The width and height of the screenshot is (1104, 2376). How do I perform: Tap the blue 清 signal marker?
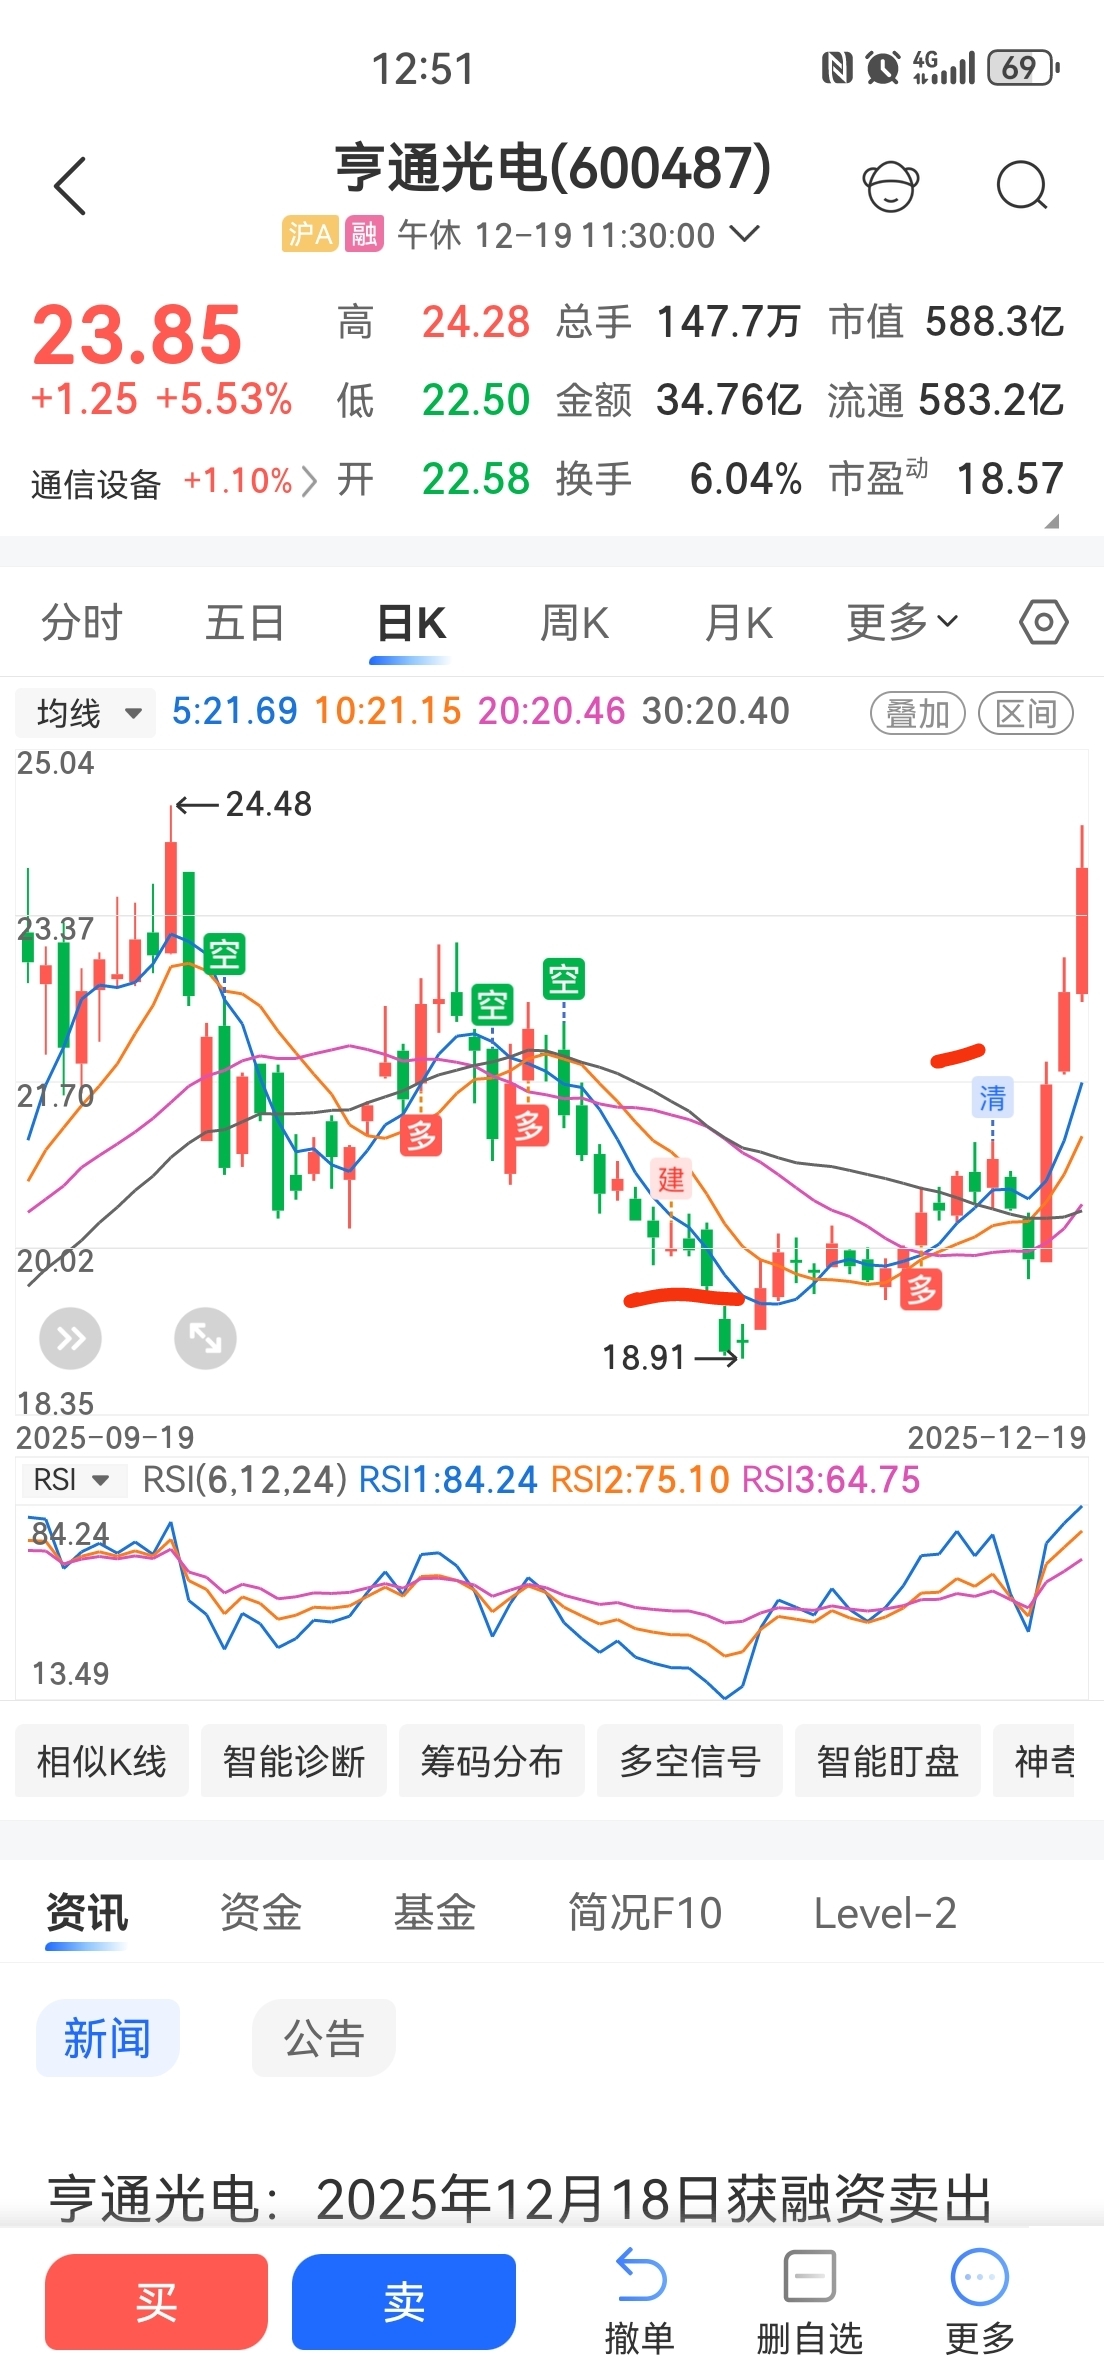coord(992,1097)
